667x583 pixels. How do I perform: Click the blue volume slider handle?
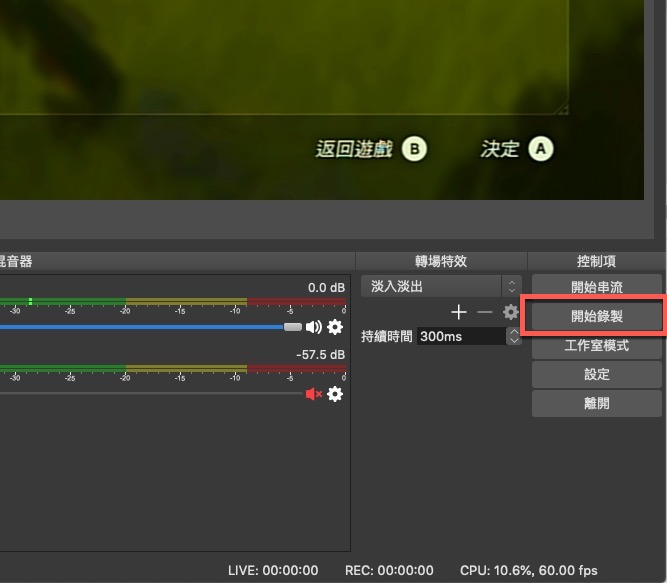[292, 327]
